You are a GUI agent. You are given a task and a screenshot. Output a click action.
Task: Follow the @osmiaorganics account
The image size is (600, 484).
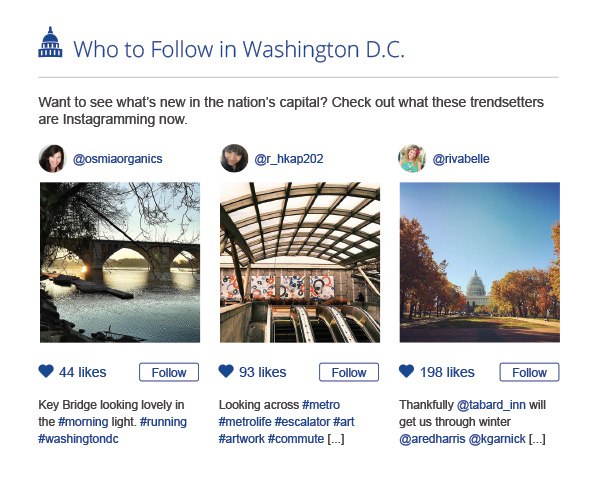169,372
